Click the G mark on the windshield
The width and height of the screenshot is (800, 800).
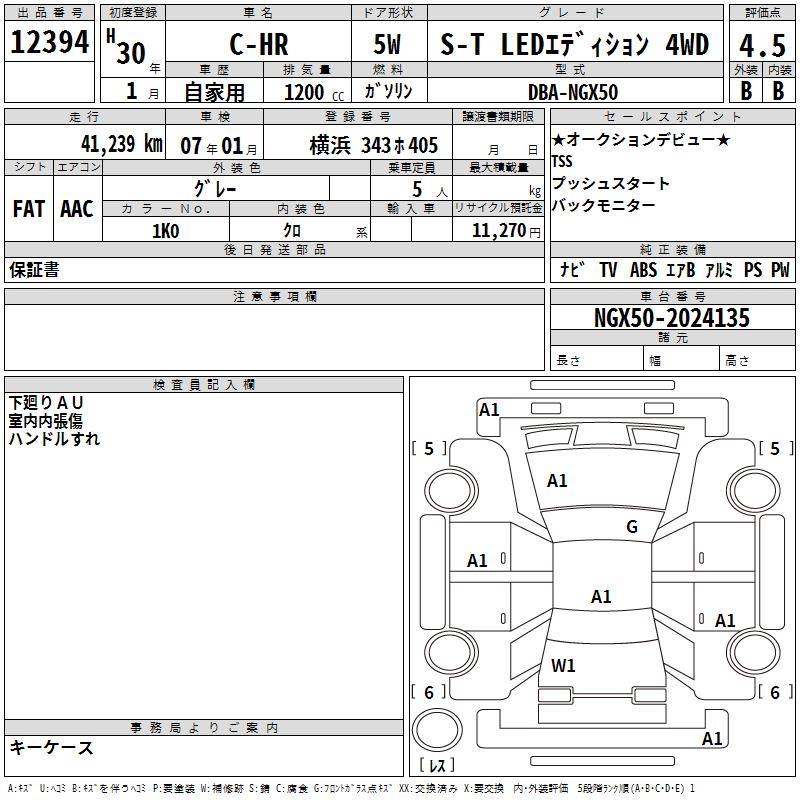pos(631,527)
